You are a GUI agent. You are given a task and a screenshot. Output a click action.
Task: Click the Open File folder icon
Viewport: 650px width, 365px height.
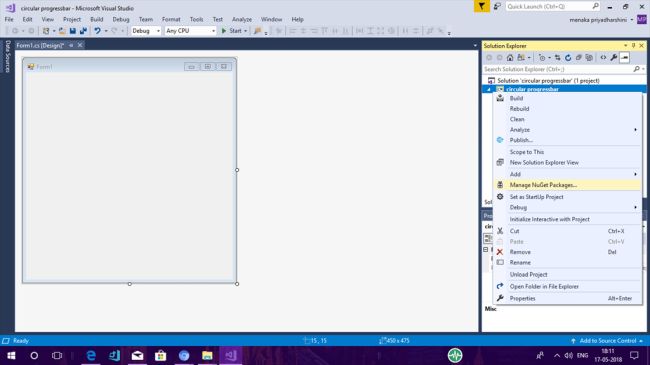[x=62, y=31]
